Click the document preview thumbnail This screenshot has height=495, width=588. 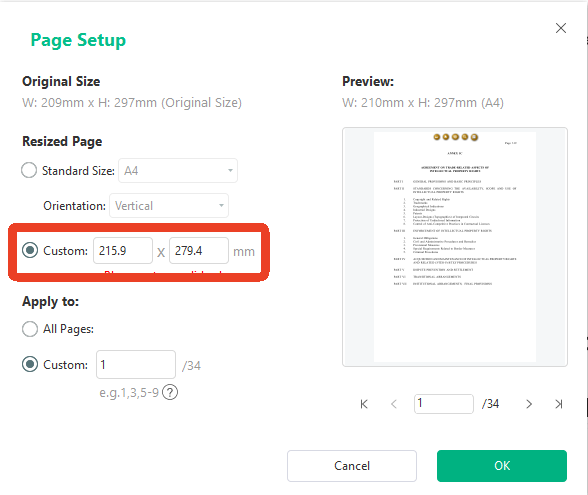454,247
